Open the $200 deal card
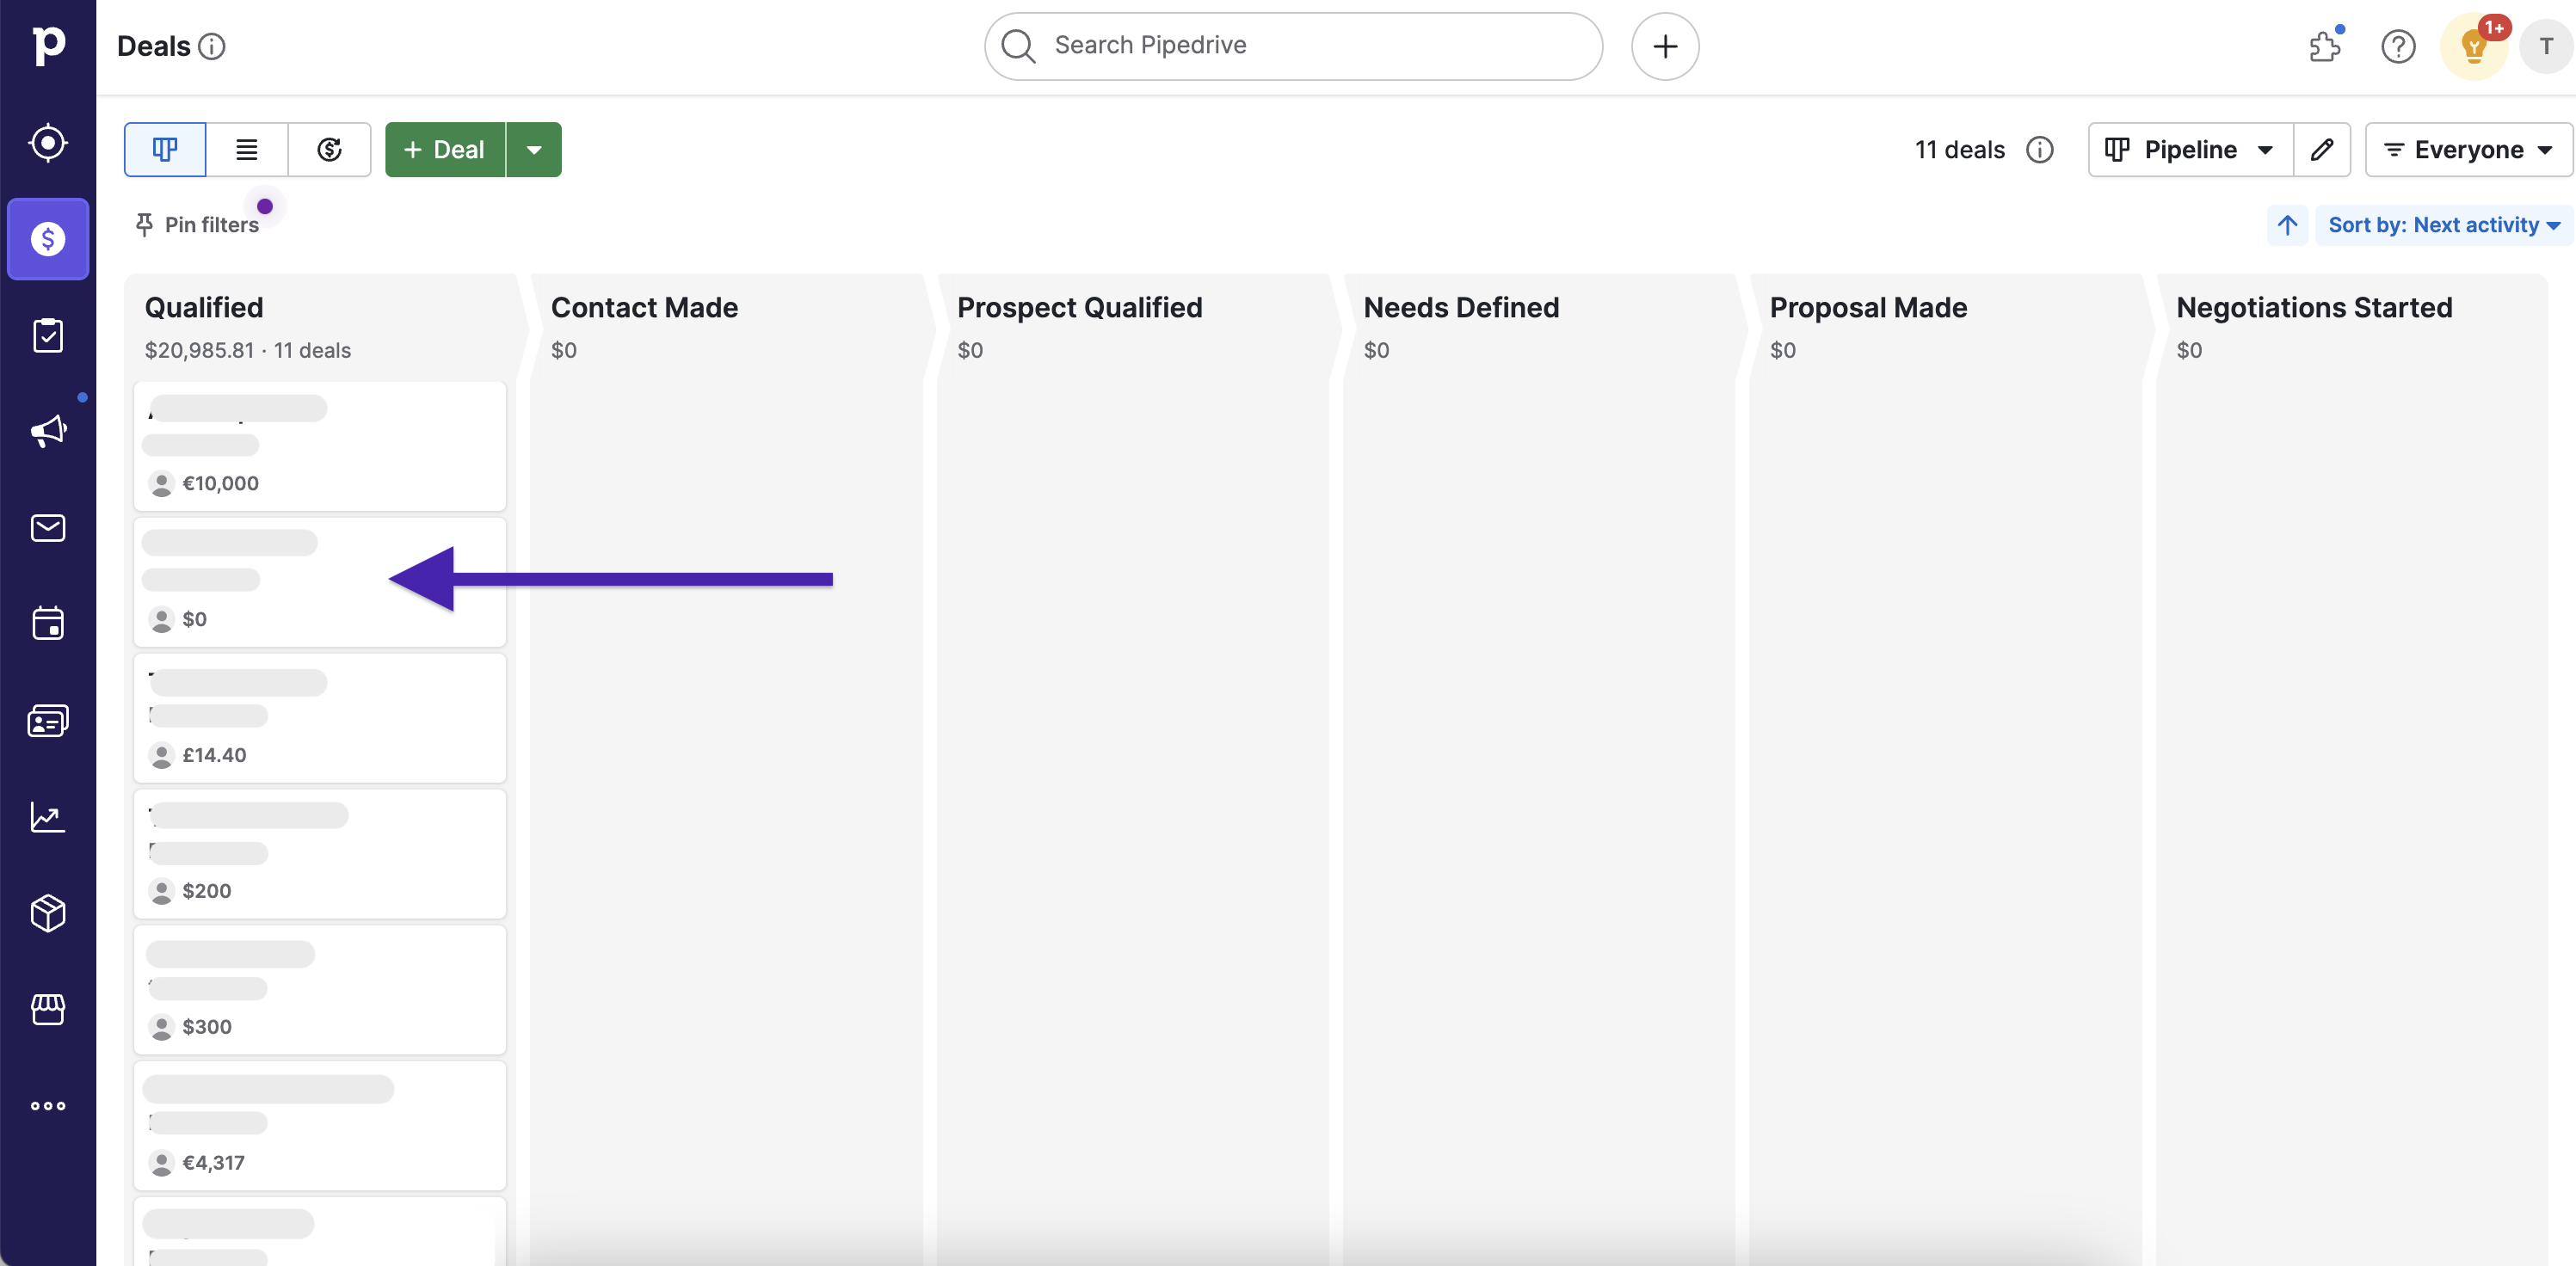2576x1266 pixels. (x=320, y=854)
